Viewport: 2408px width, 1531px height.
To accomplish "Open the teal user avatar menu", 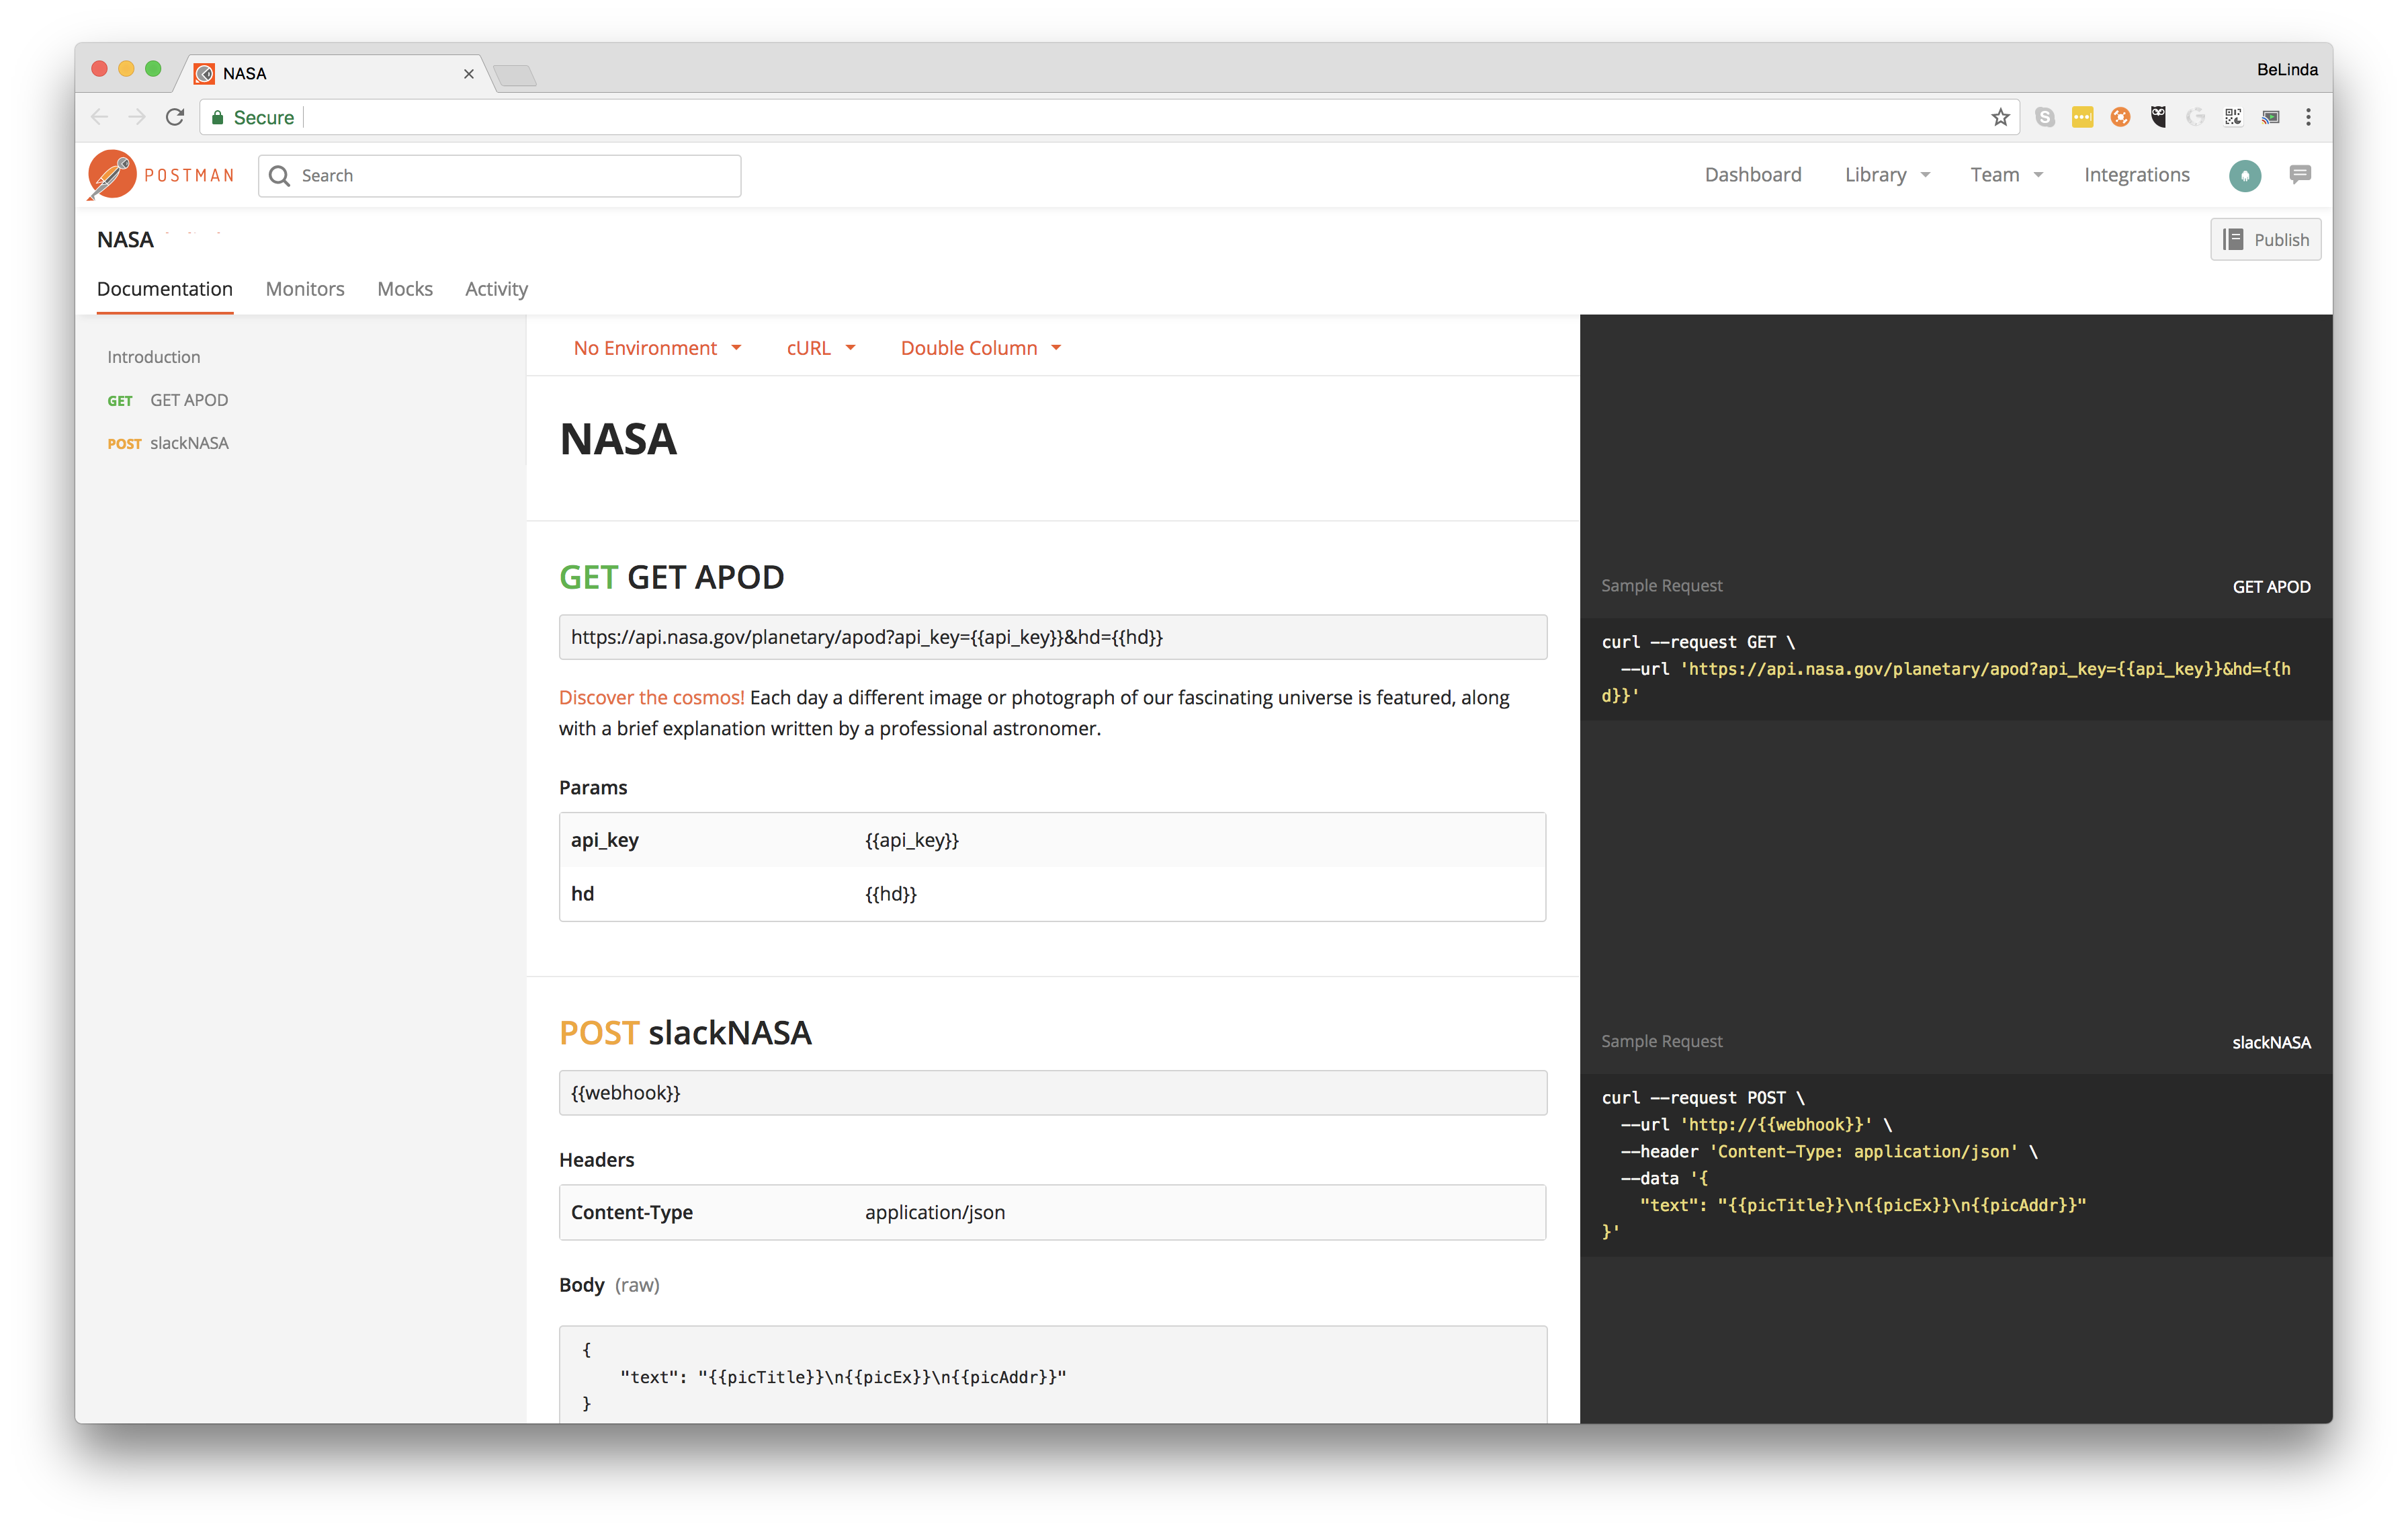I will pos(2244,175).
